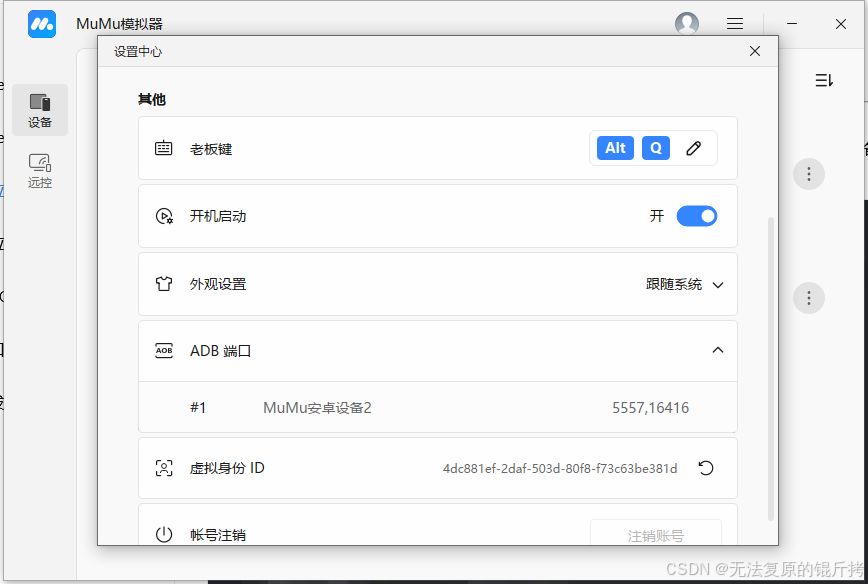Click the Alt key badge
The image size is (868, 584).
[x=615, y=148]
